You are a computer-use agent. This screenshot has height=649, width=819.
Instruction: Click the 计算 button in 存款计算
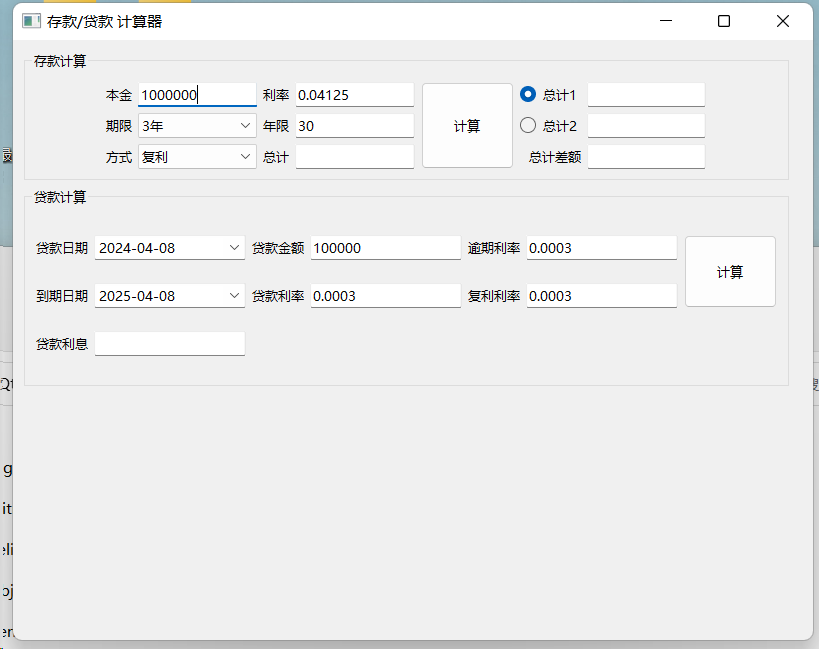click(x=467, y=126)
